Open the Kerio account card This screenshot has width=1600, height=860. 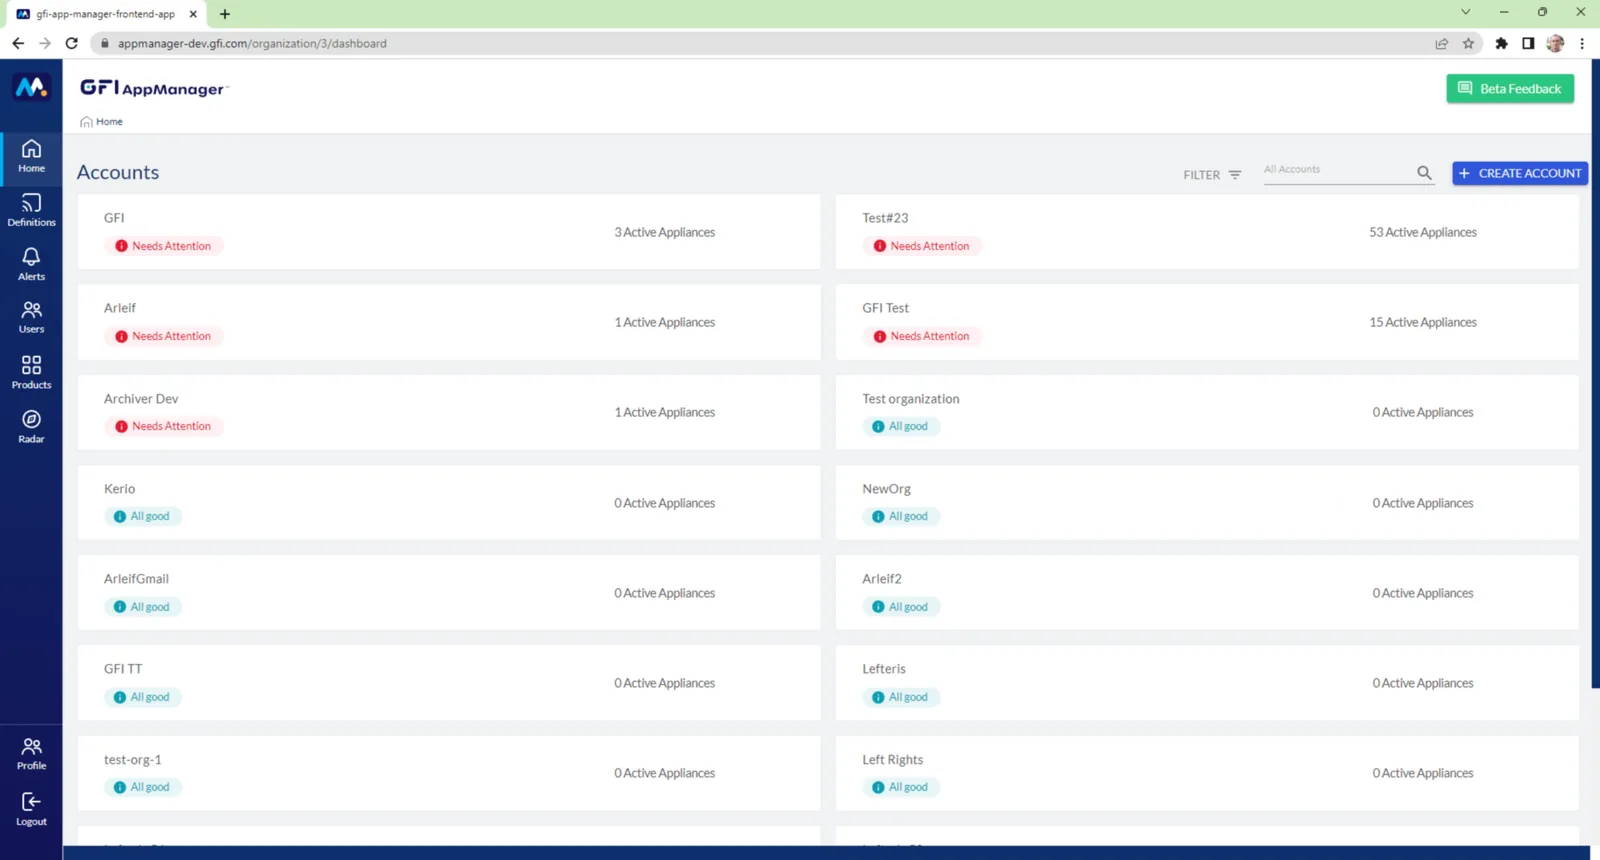click(449, 502)
